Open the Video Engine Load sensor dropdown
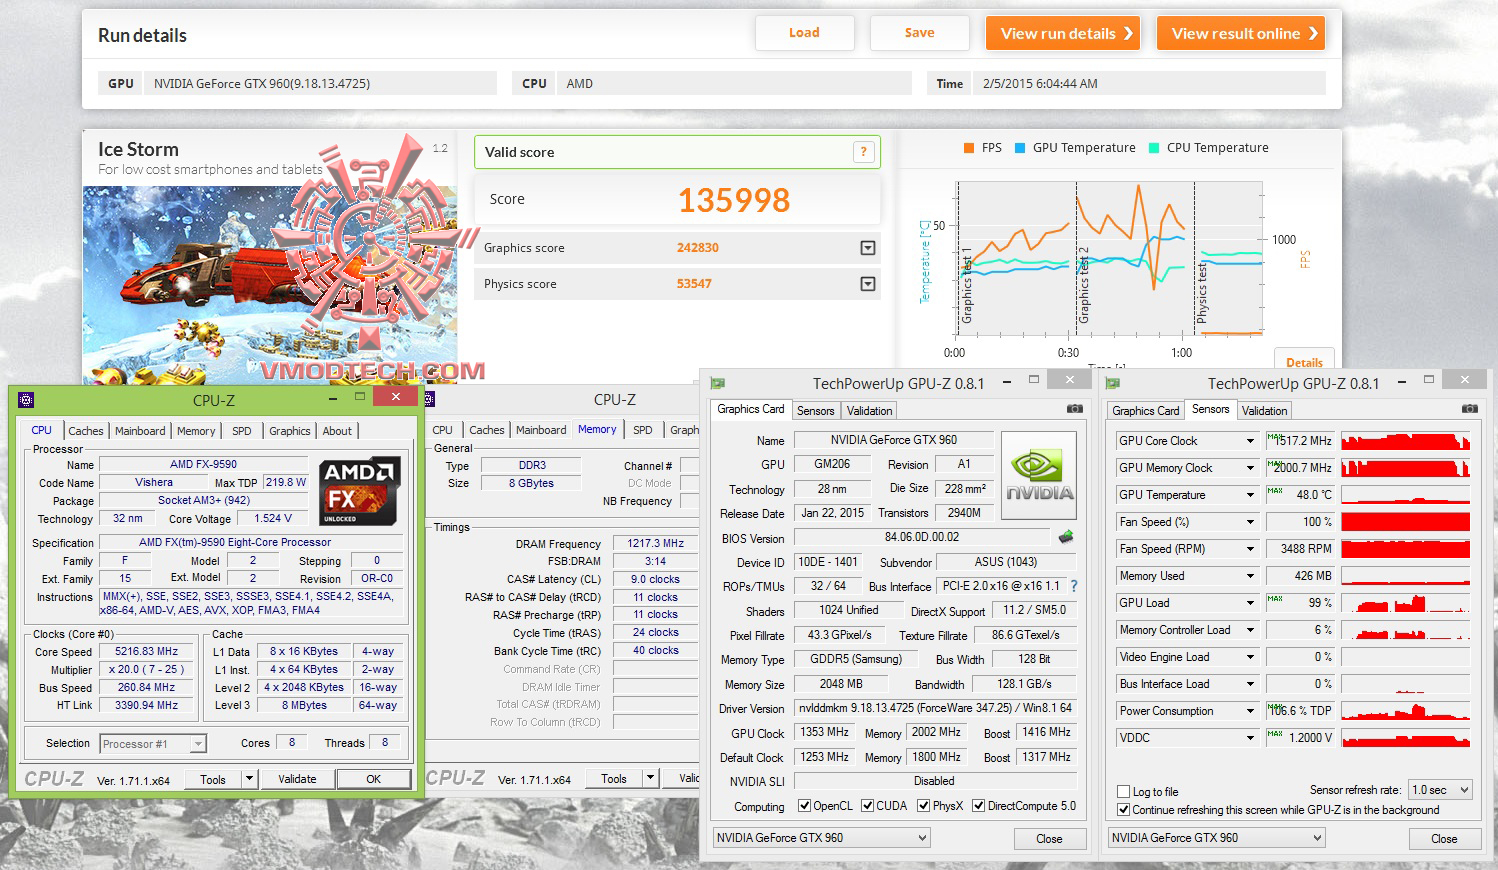The image size is (1498, 870). pyautogui.click(x=1249, y=657)
